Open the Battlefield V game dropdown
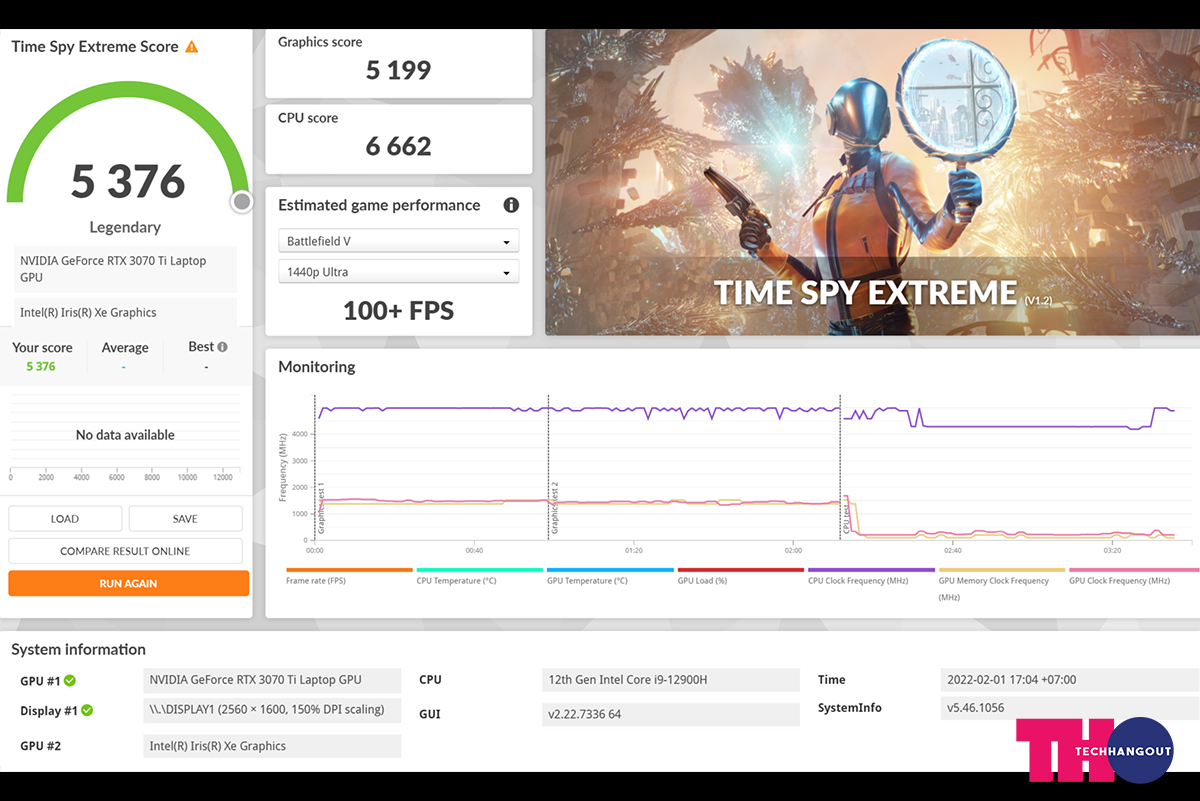Image resolution: width=1200 pixels, height=801 pixels. point(398,241)
